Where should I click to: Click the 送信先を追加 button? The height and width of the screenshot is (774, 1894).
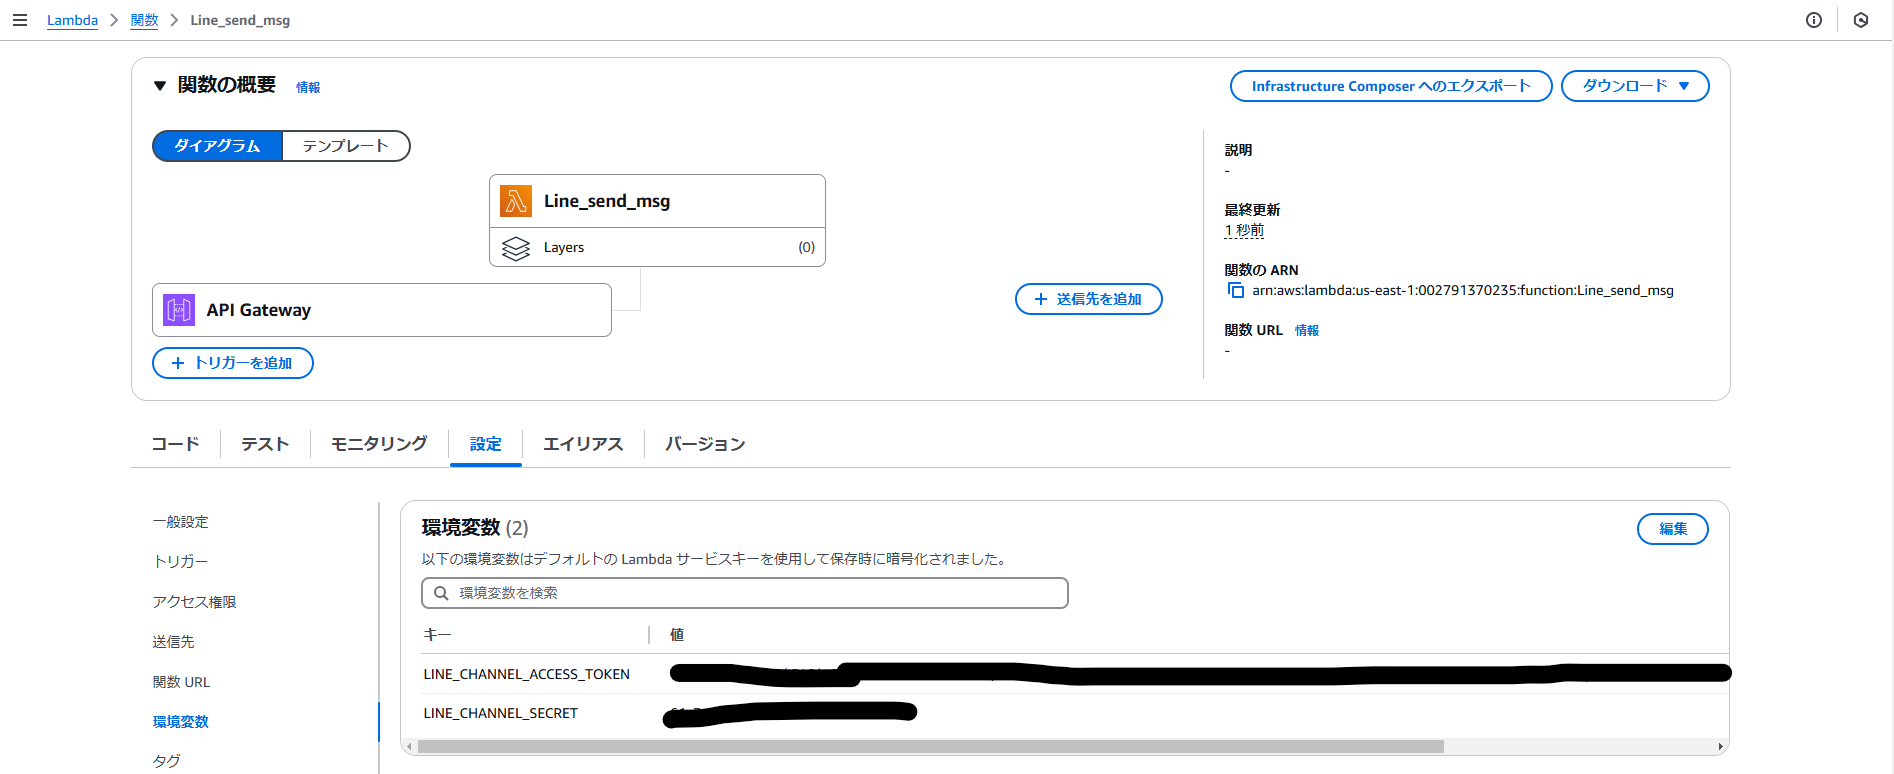1089,299
